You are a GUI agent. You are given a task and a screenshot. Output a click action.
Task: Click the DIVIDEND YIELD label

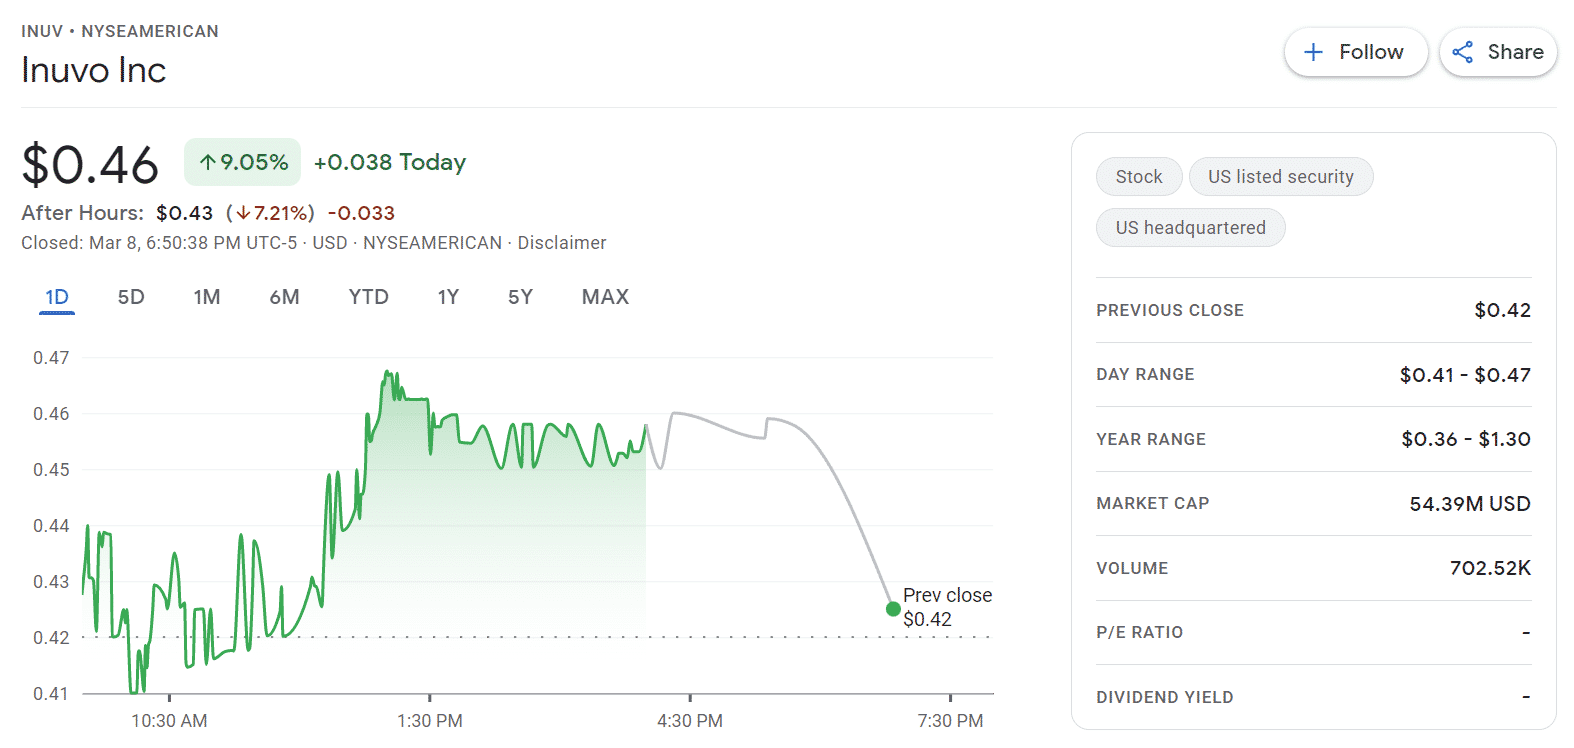1165,697
